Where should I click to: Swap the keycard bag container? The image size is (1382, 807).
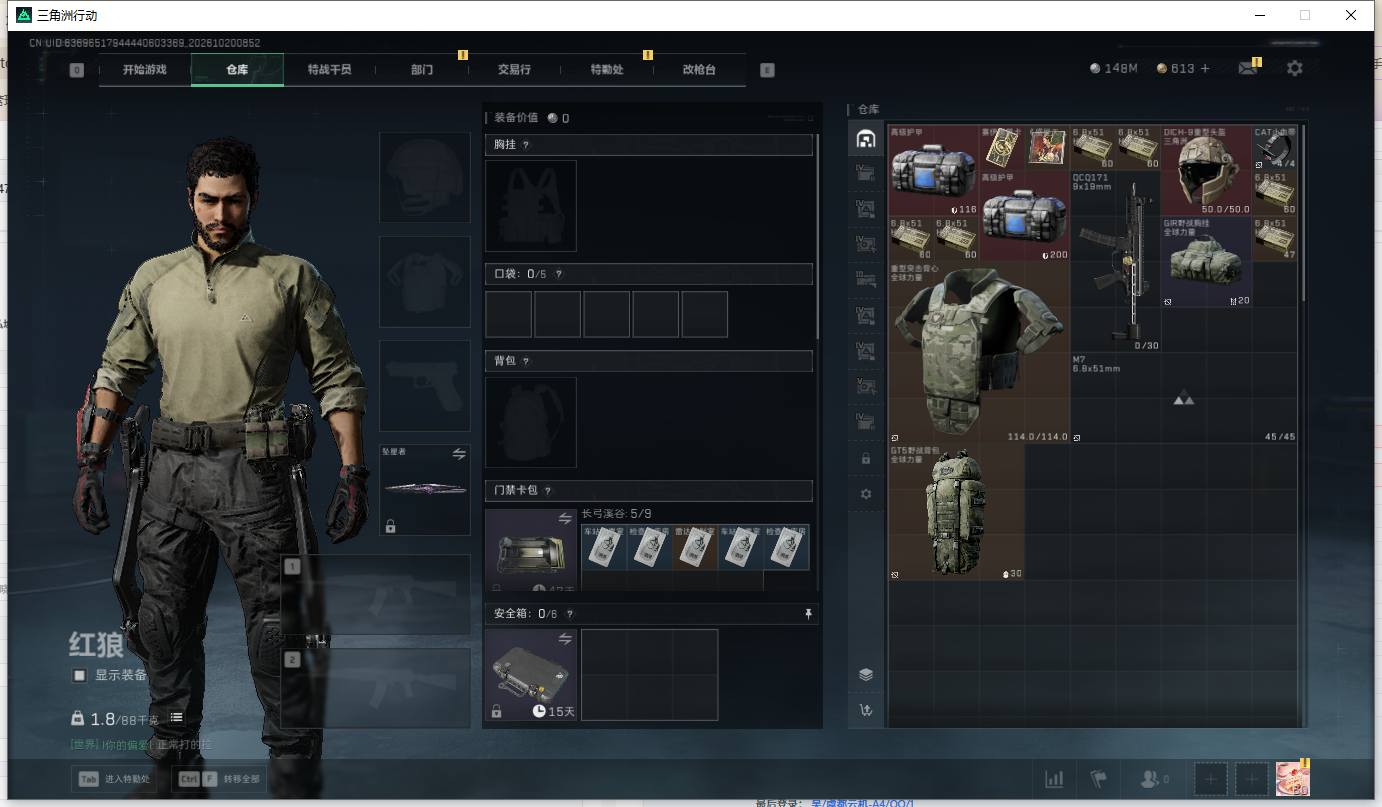tap(565, 519)
